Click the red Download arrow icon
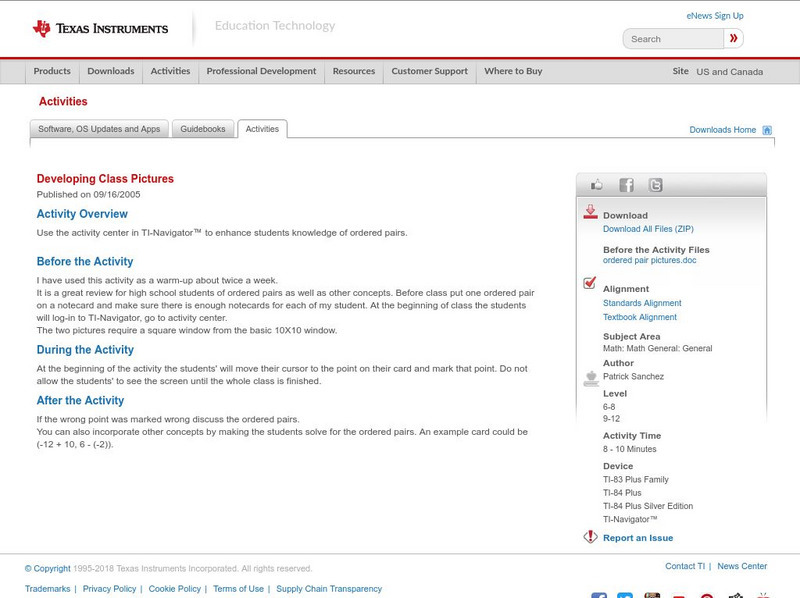Screen dimensions: 800x598 590,213
